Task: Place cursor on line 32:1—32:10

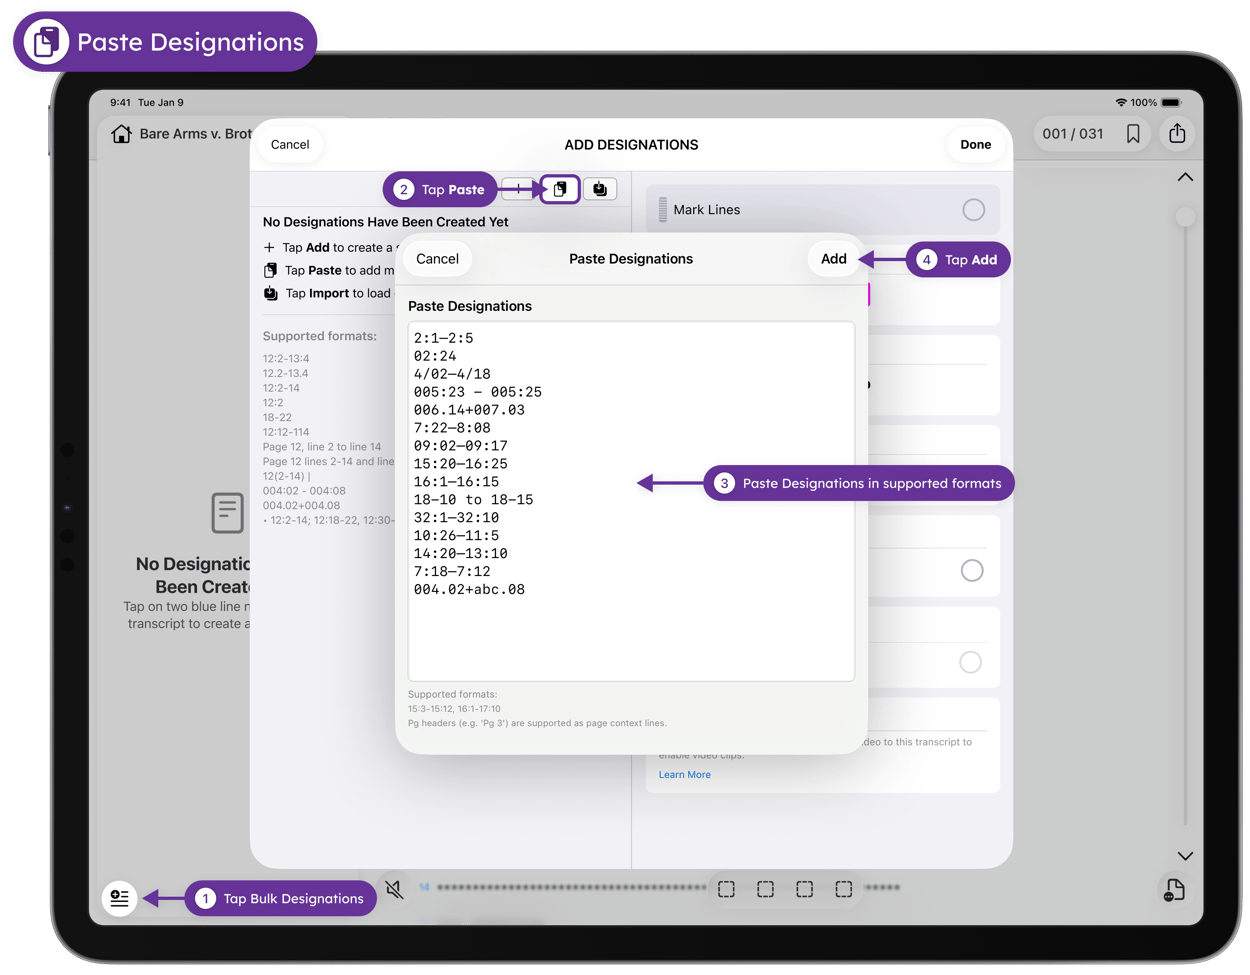Action: [456, 518]
